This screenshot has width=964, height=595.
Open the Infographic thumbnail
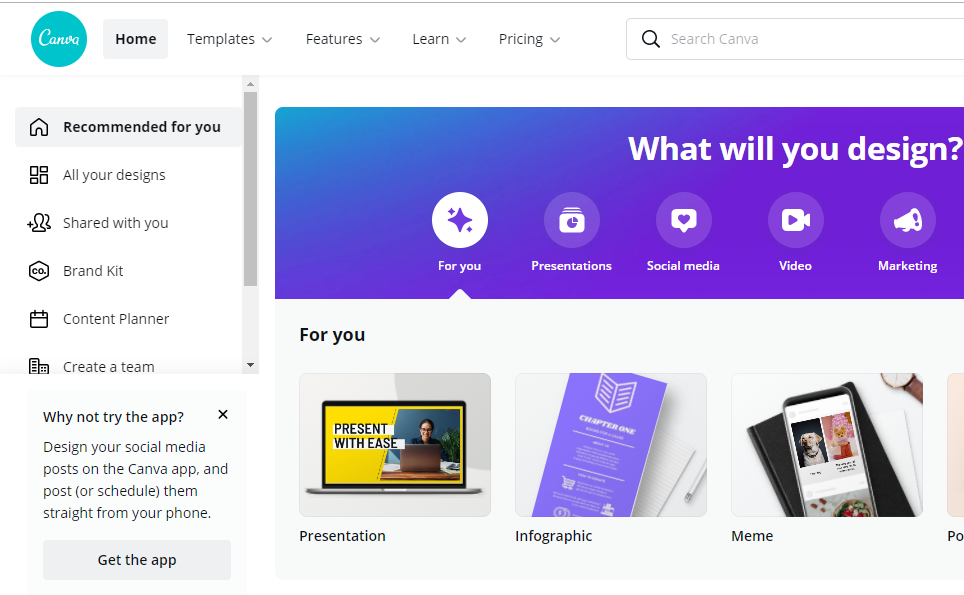pyautogui.click(x=610, y=445)
